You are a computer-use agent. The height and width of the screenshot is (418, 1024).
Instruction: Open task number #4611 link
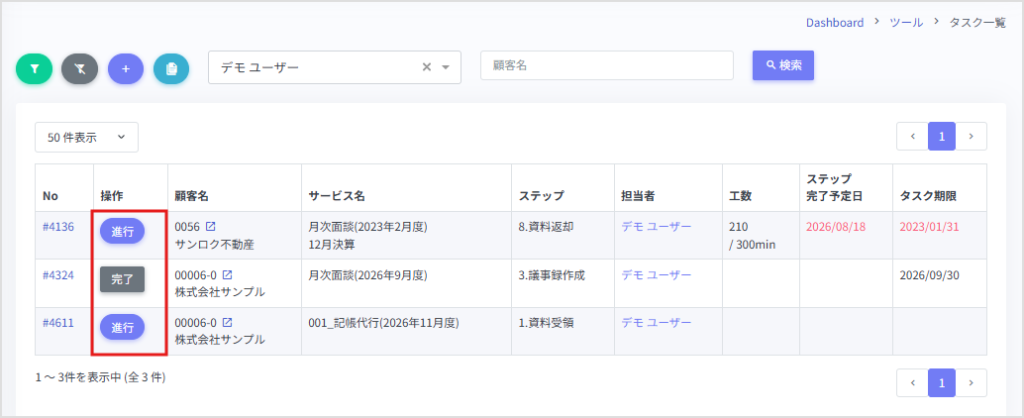pyautogui.click(x=58, y=323)
